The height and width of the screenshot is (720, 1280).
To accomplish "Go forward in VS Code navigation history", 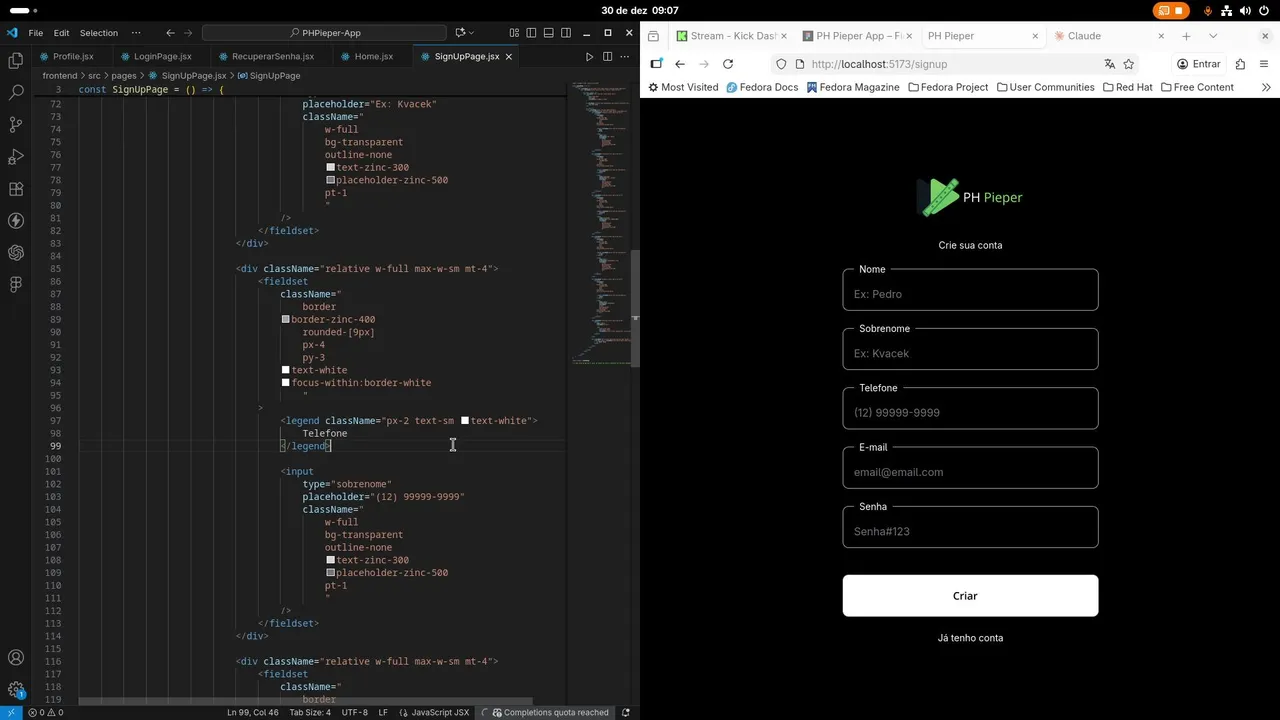I will click(x=190, y=33).
